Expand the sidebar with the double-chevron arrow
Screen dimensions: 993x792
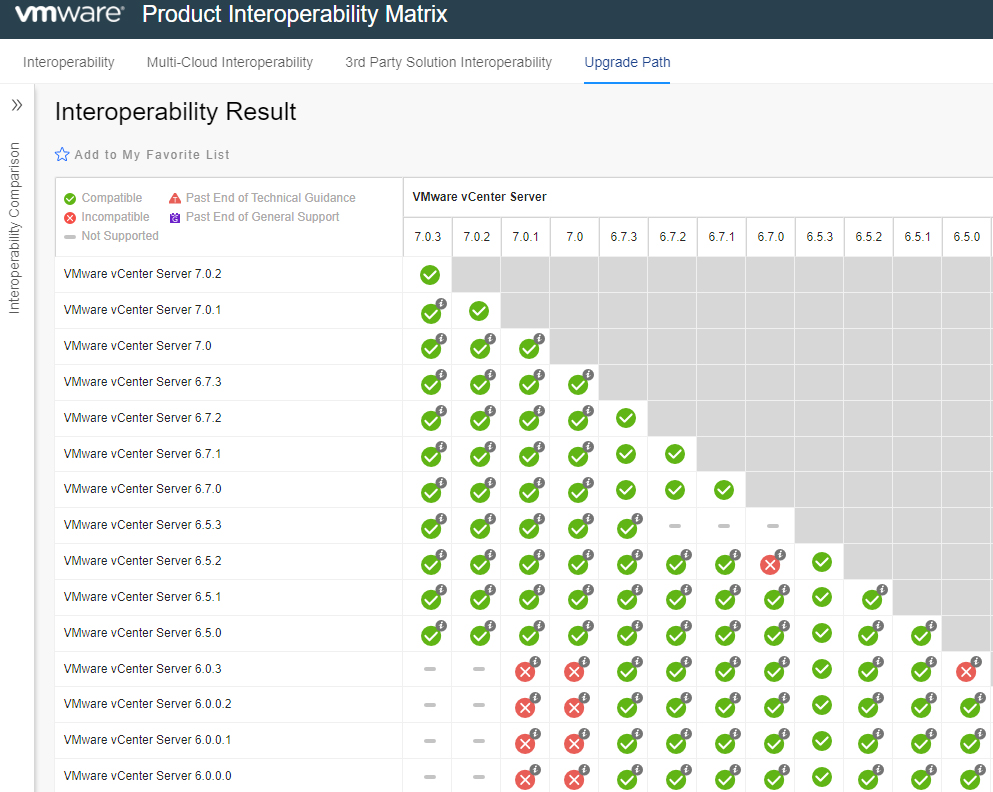(17, 104)
